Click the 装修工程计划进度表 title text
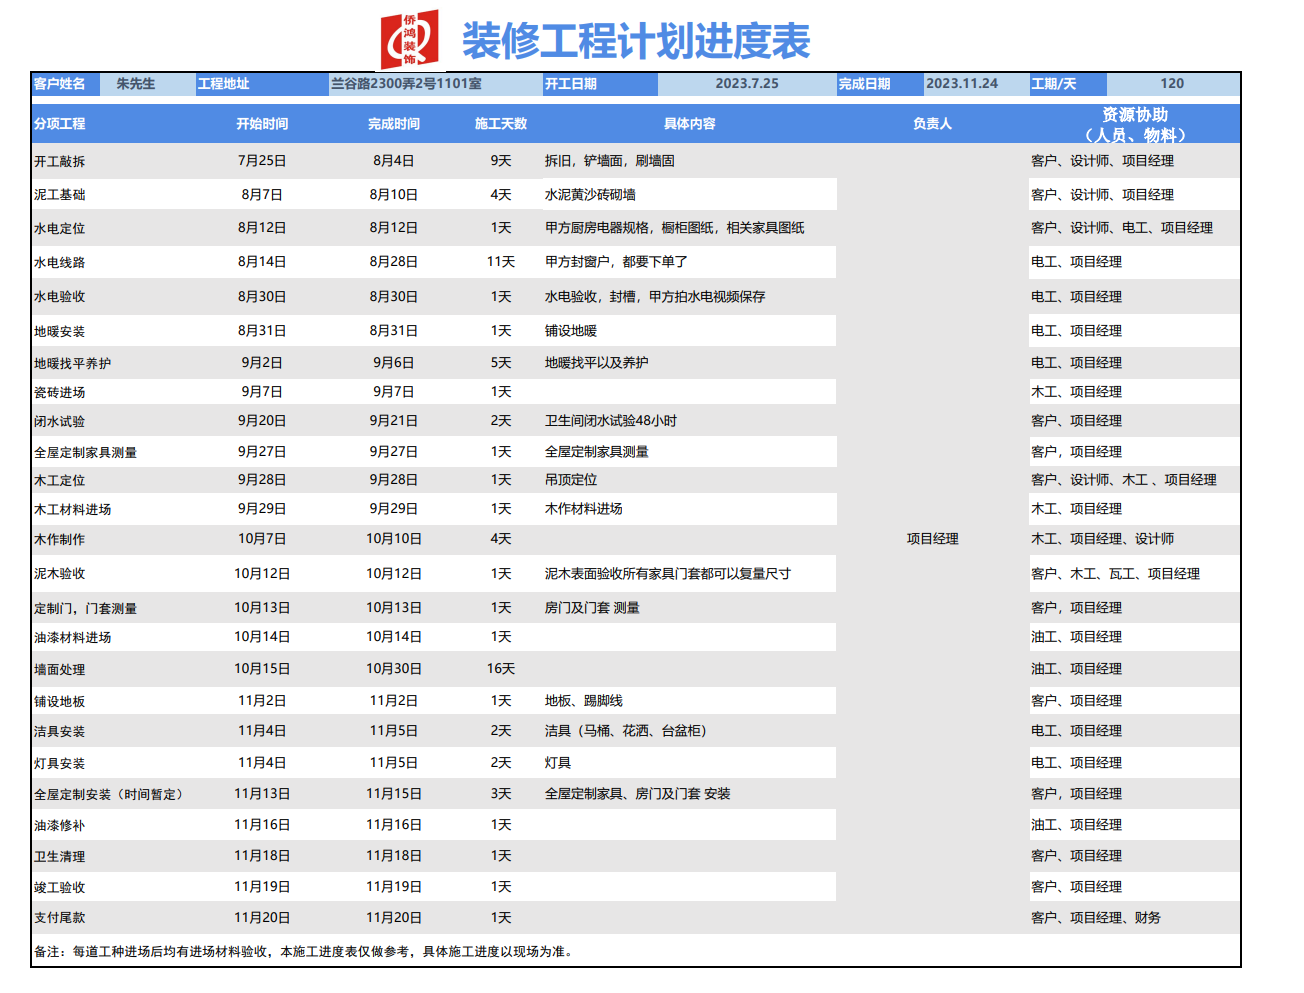Image resolution: width=1304 pixels, height=993 pixels. (635, 41)
